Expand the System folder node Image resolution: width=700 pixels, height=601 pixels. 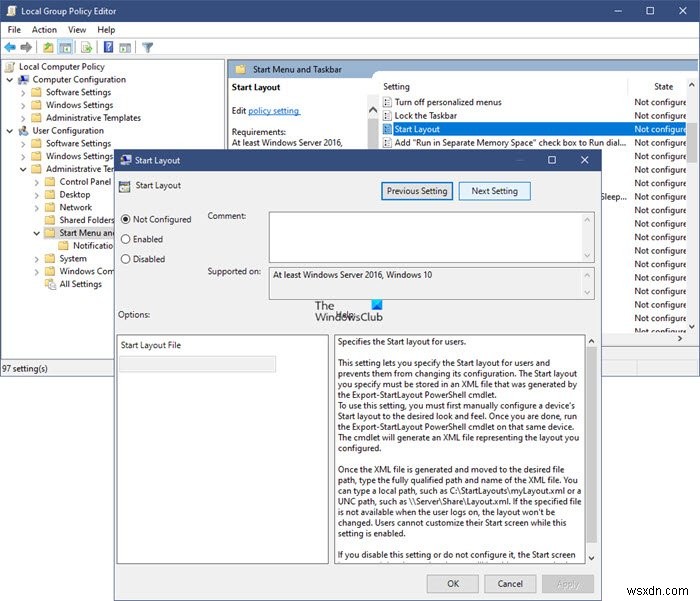[37, 259]
